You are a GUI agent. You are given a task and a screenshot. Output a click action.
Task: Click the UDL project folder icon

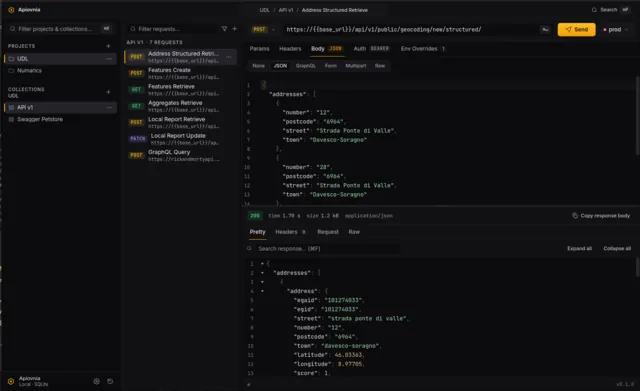click(x=11, y=59)
